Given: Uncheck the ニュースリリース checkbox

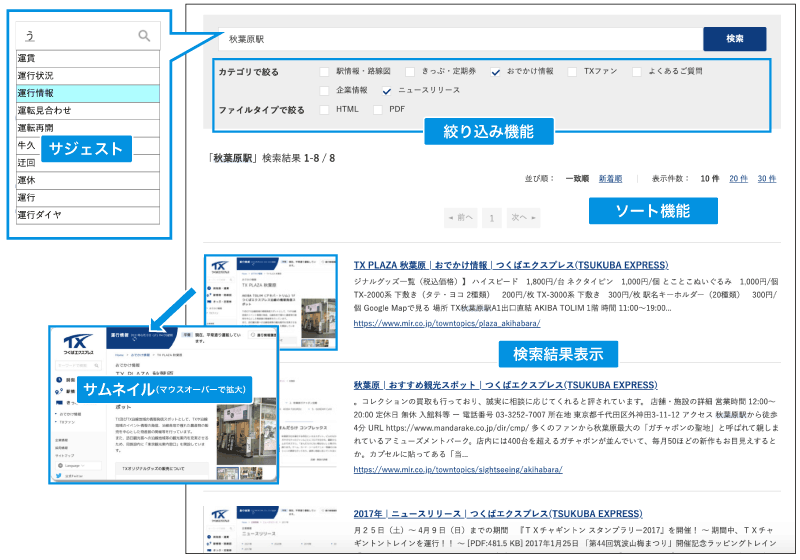Looking at the screenshot, I should click(x=386, y=91).
